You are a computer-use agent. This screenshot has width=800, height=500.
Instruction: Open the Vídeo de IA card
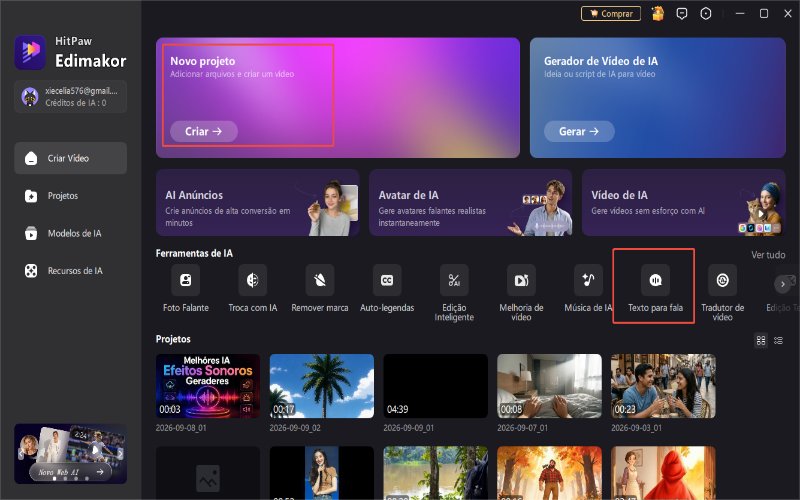(684, 203)
